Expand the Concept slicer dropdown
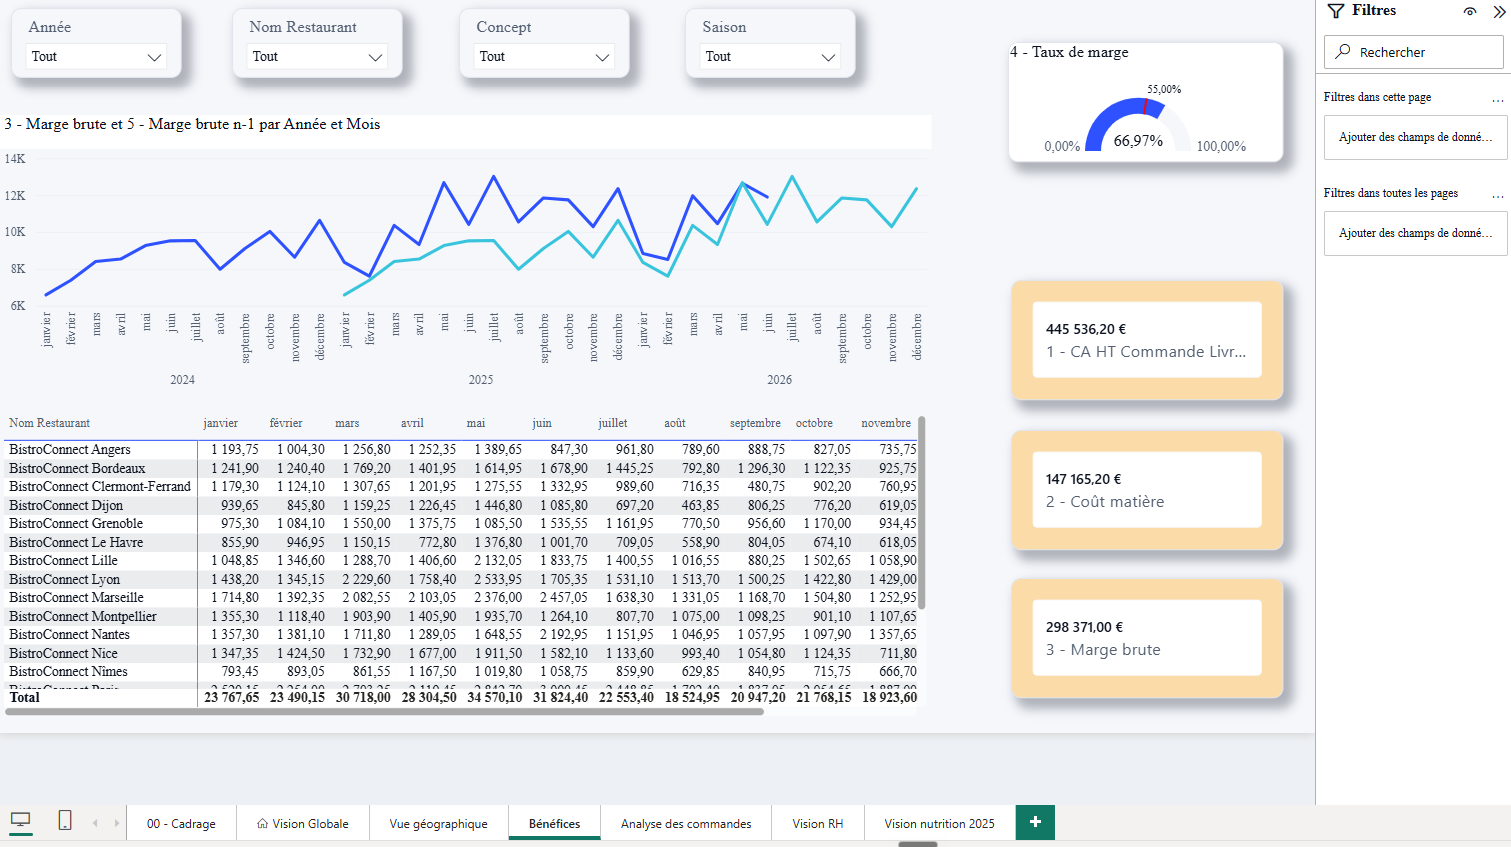This screenshot has width=1511, height=847. (544, 57)
